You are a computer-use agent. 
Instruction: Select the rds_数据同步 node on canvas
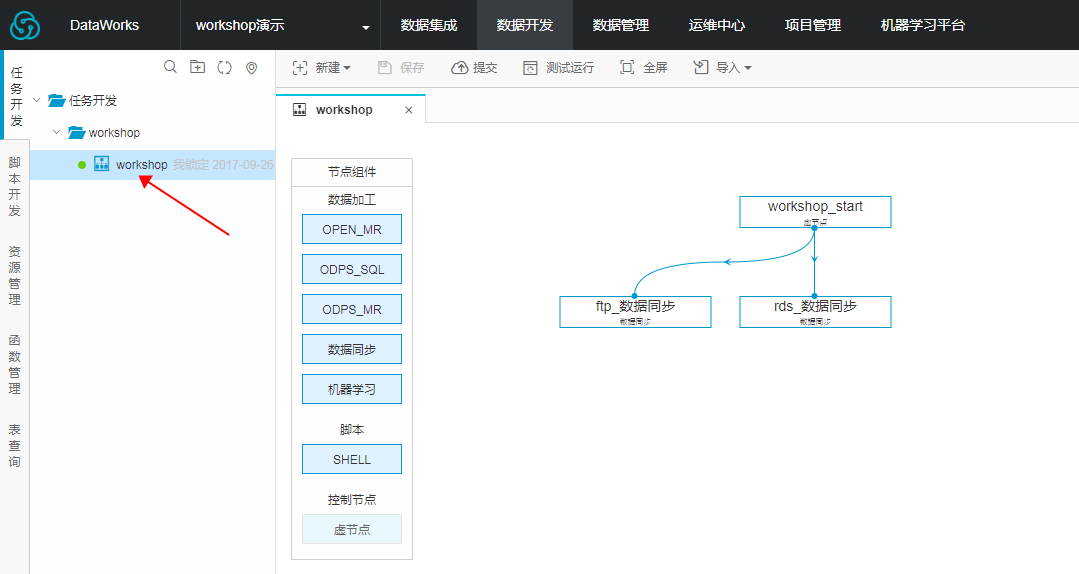[815, 312]
